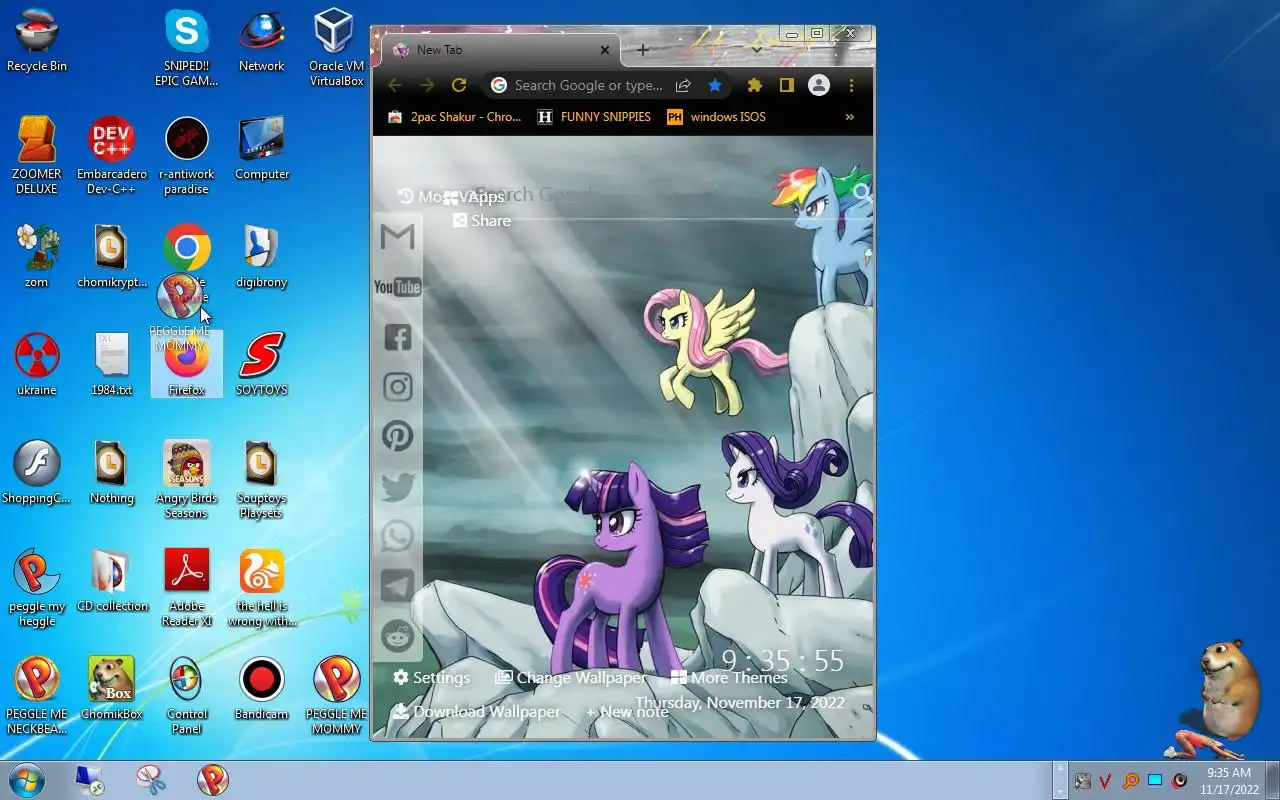Screen dimensions: 1280x800
Task: Open Souptoys Playsets desktop icon
Action: coord(261,480)
